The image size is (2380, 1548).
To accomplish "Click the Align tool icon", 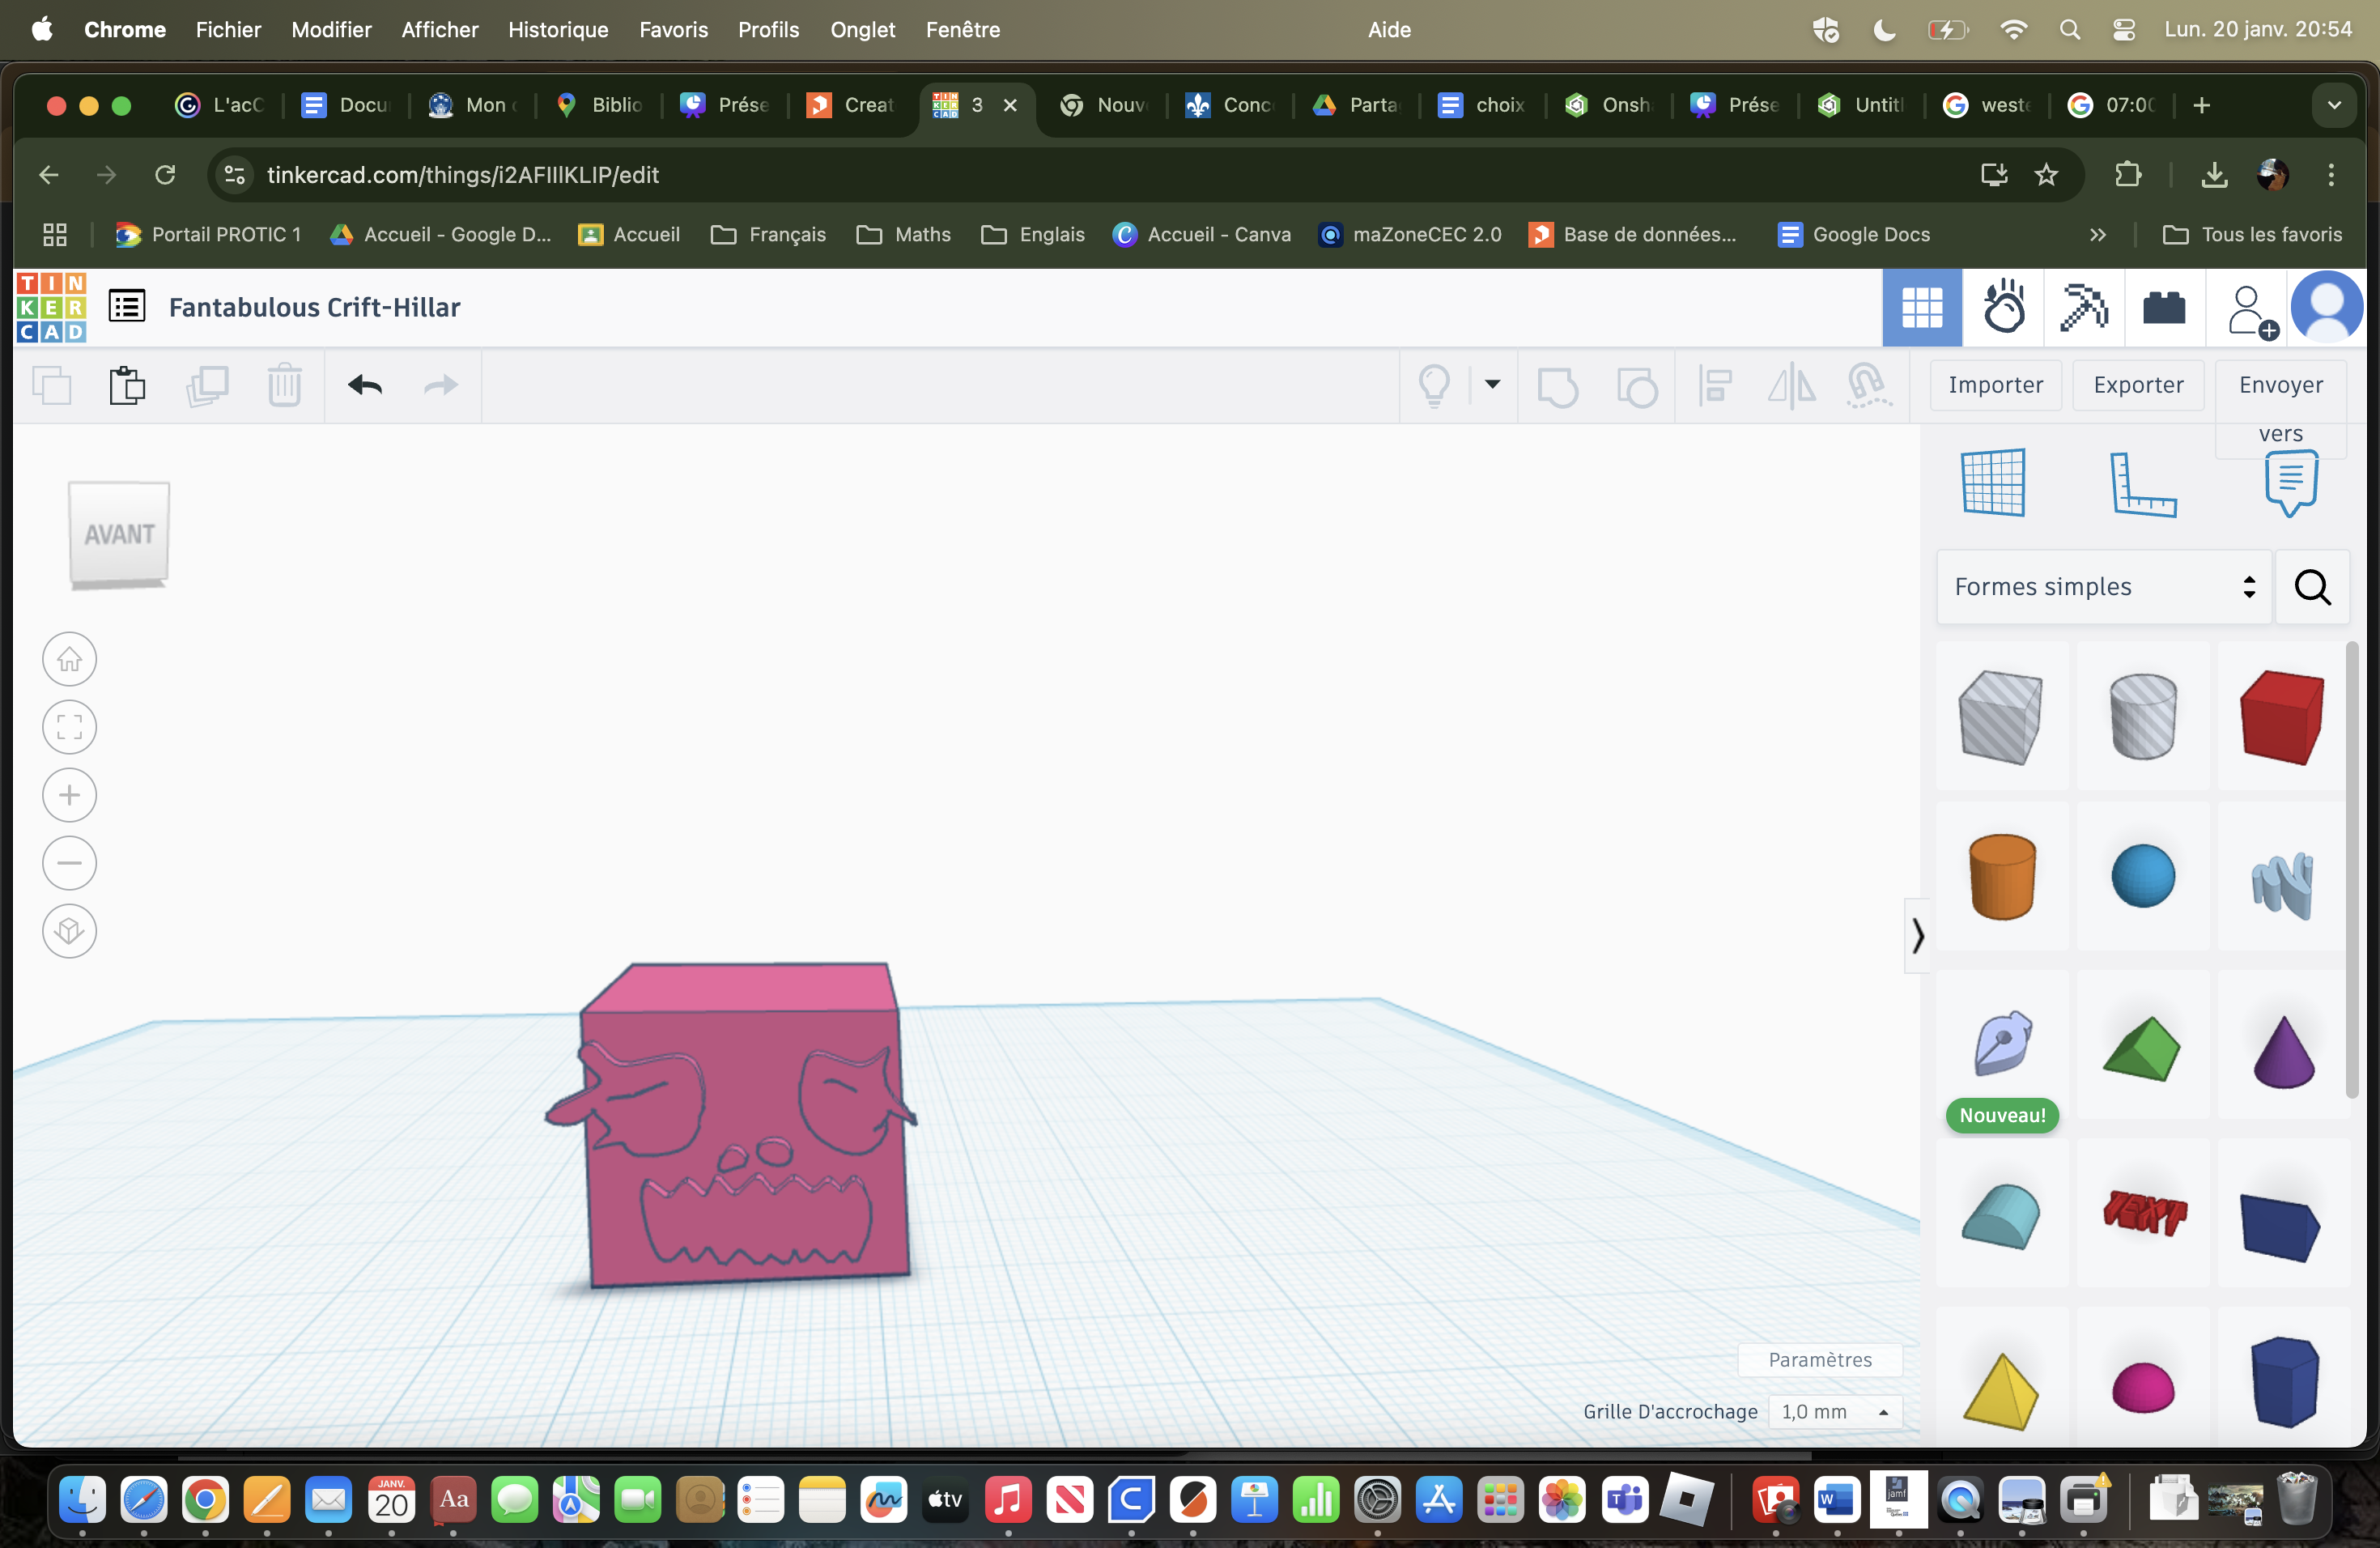I will coord(1715,385).
